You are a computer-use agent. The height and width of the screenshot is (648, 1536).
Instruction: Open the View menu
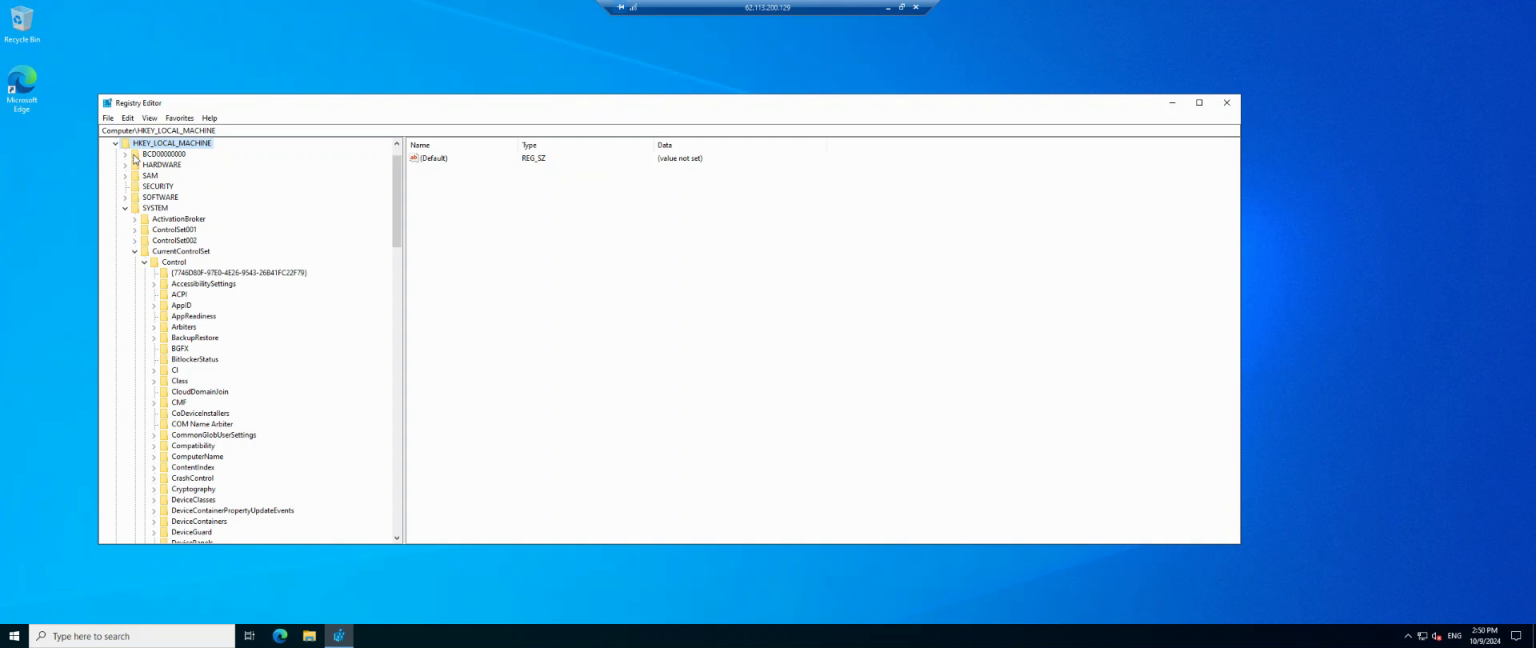coord(149,118)
